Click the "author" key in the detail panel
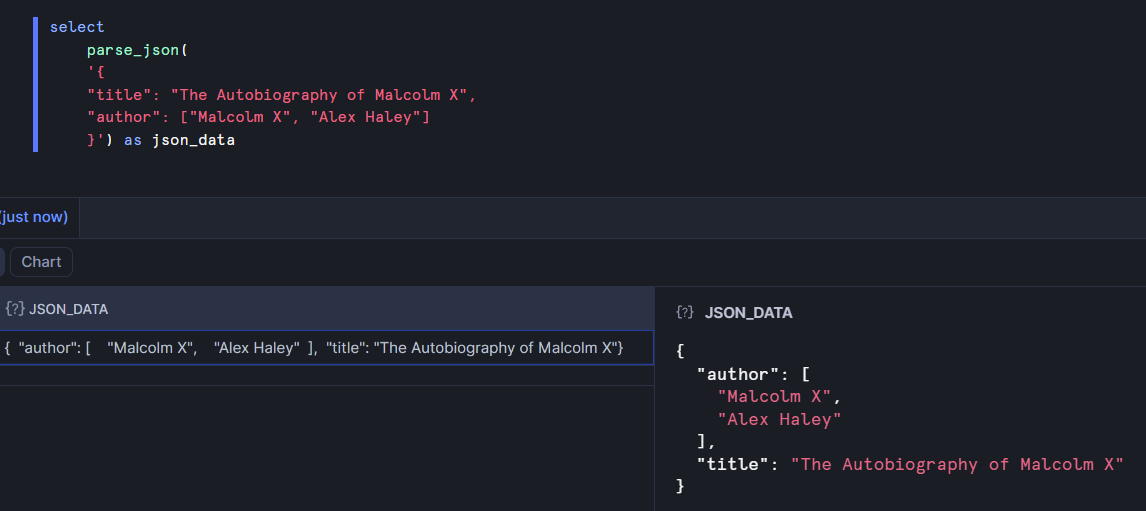 [739, 375]
